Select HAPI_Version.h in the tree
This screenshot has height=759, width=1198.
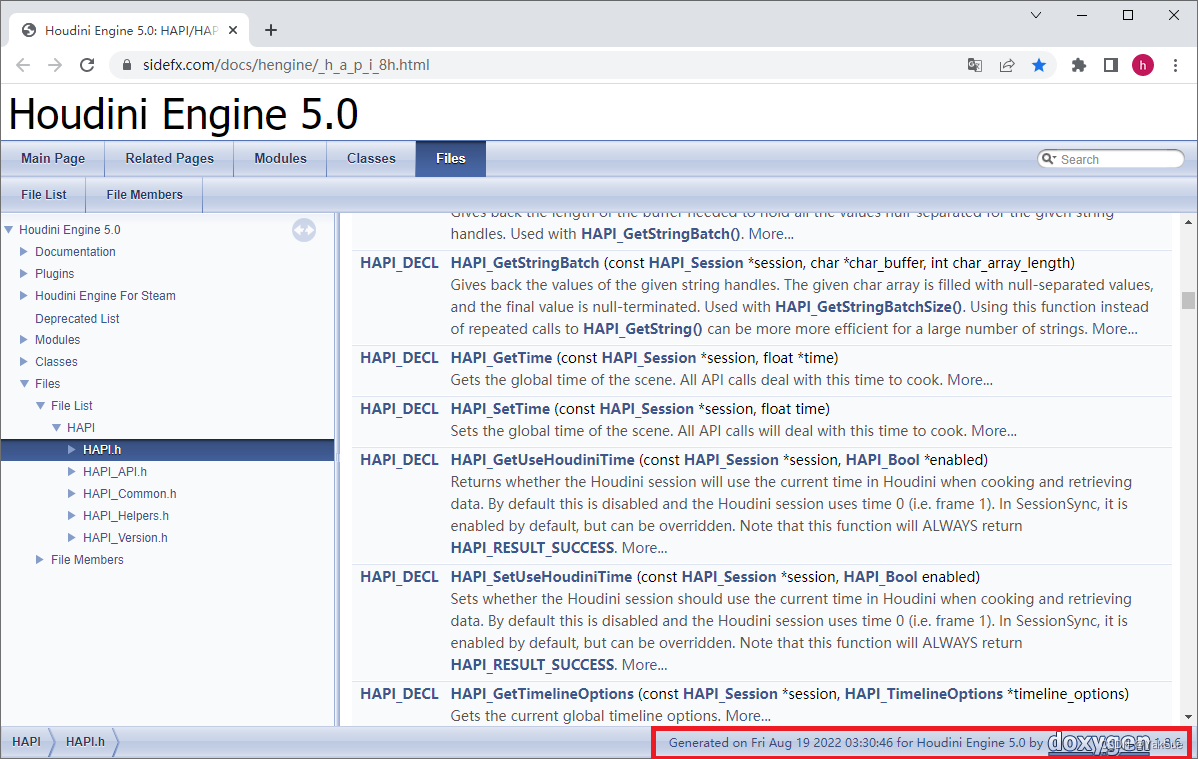point(125,537)
